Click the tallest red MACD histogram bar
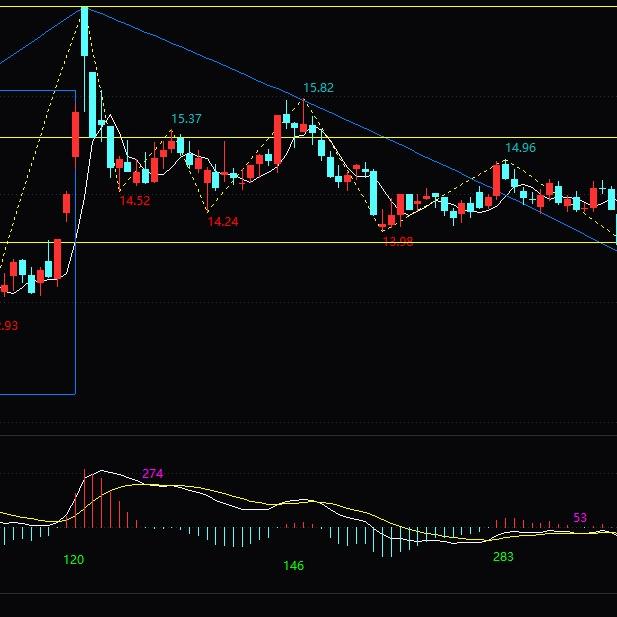The image size is (617, 617). point(84,498)
